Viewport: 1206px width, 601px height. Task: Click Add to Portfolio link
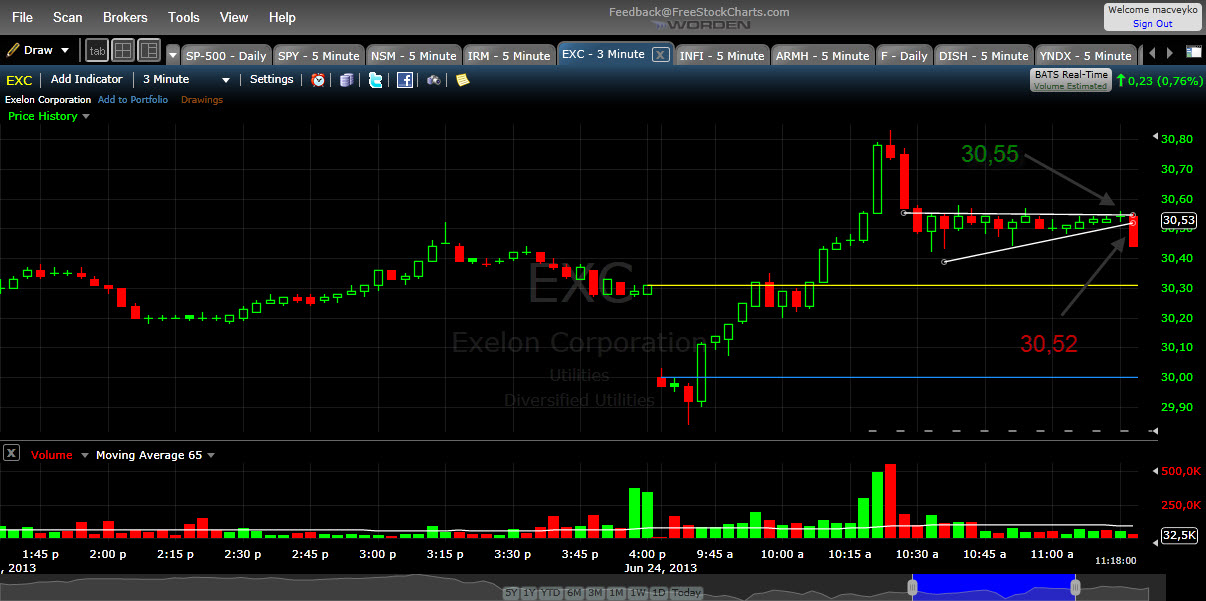click(133, 100)
